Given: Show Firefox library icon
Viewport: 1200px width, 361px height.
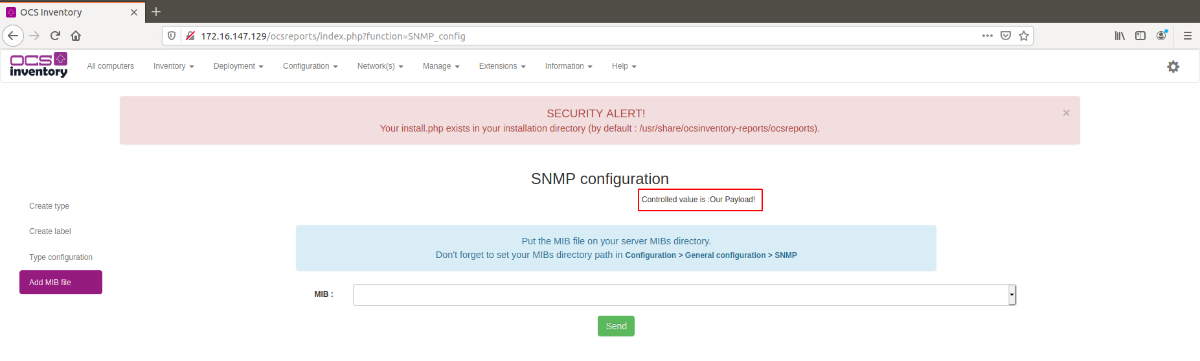Looking at the screenshot, I should pos(1121,35).
